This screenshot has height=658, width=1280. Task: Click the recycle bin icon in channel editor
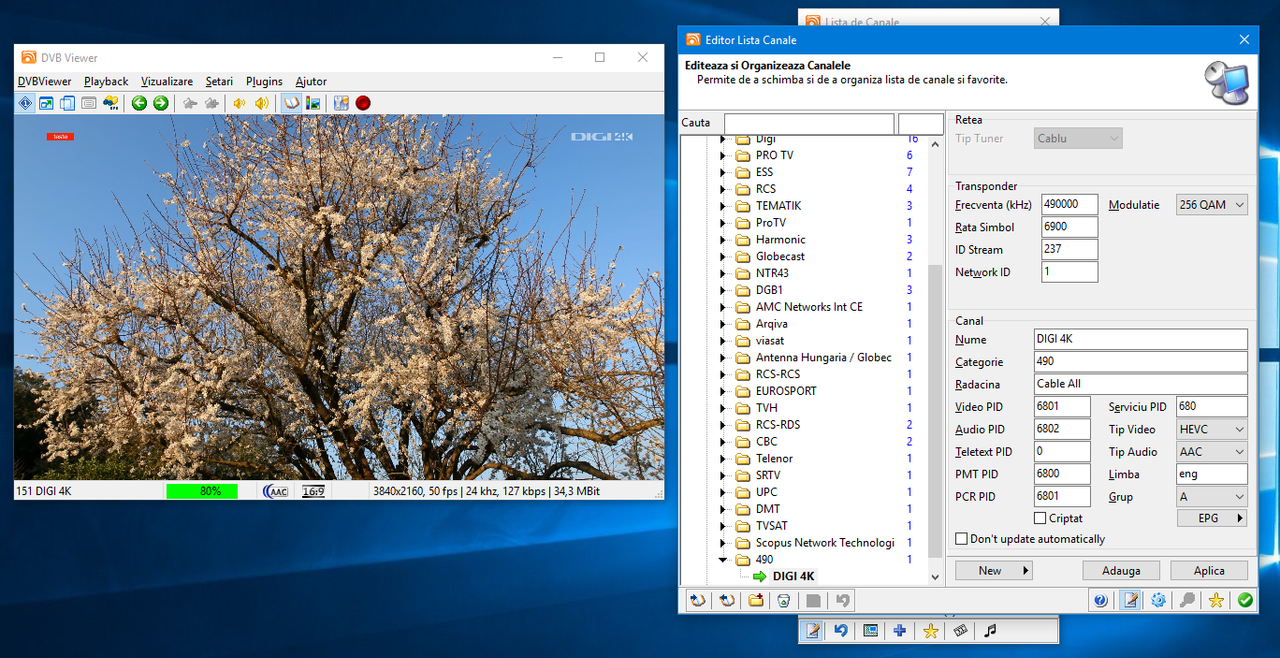click(x=785, y=600)
